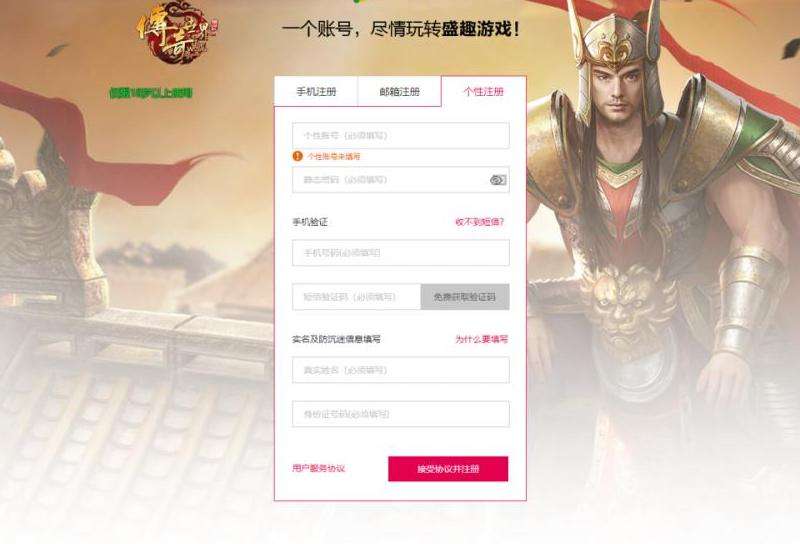Click the 身份证号码 input field
Viewport: 800px width, 544px height.
(401, 414)
